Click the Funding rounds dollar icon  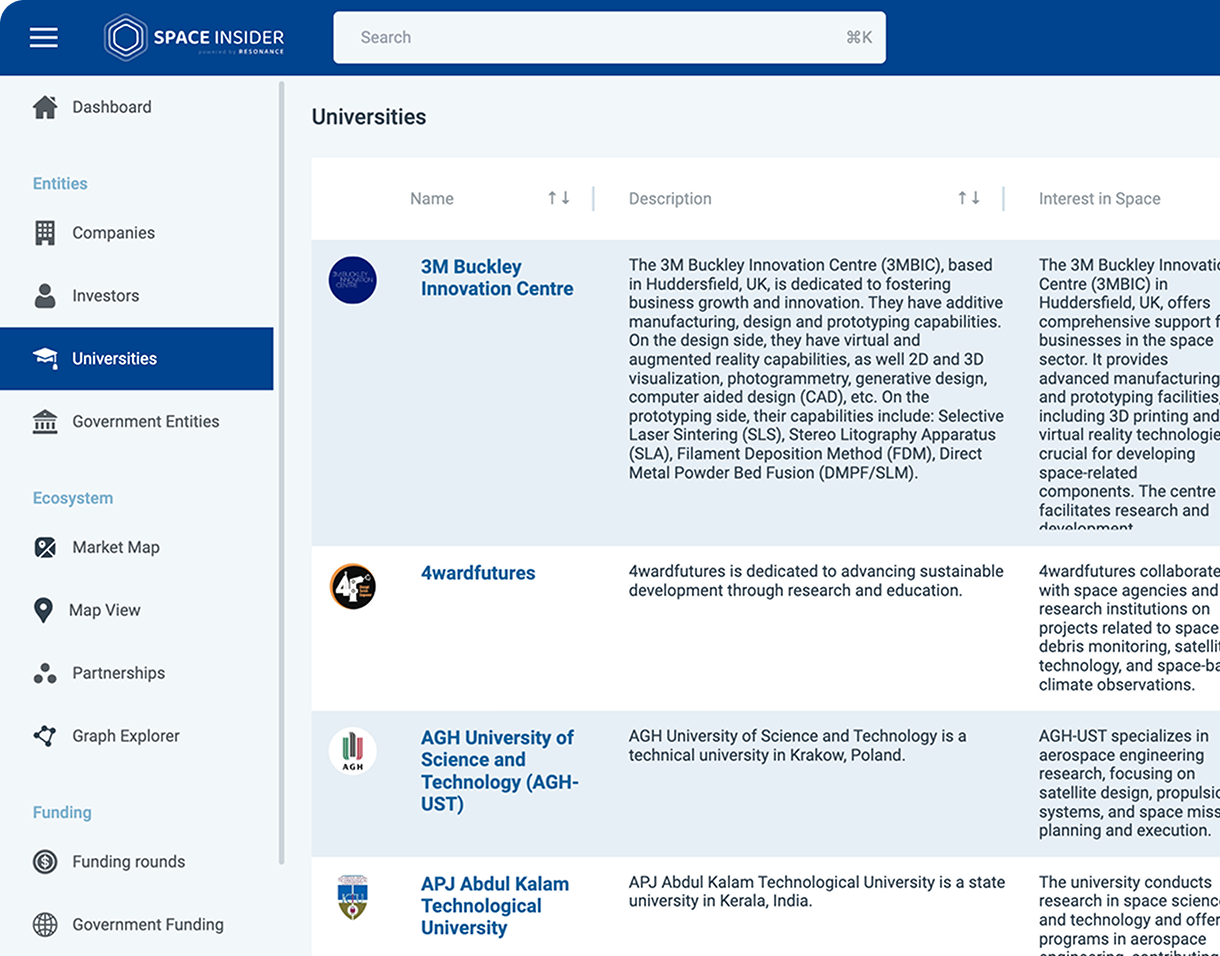[45, 862]
